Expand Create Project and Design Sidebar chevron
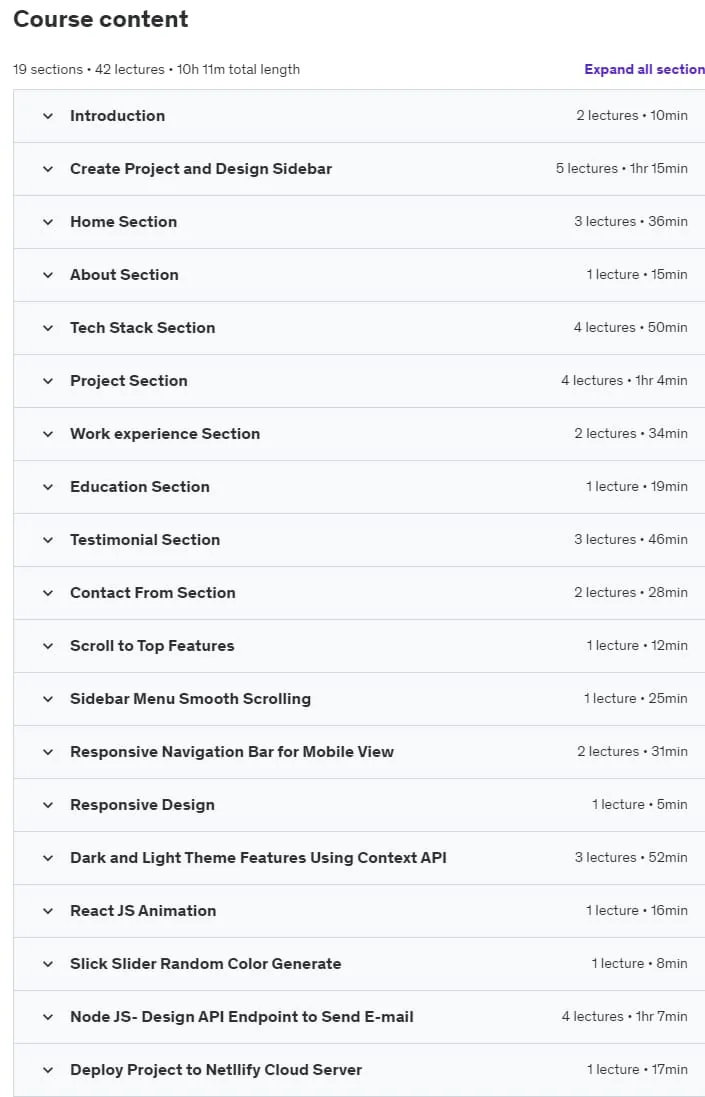This screenshot has height=1097, width=705. (x=48, y=169)
